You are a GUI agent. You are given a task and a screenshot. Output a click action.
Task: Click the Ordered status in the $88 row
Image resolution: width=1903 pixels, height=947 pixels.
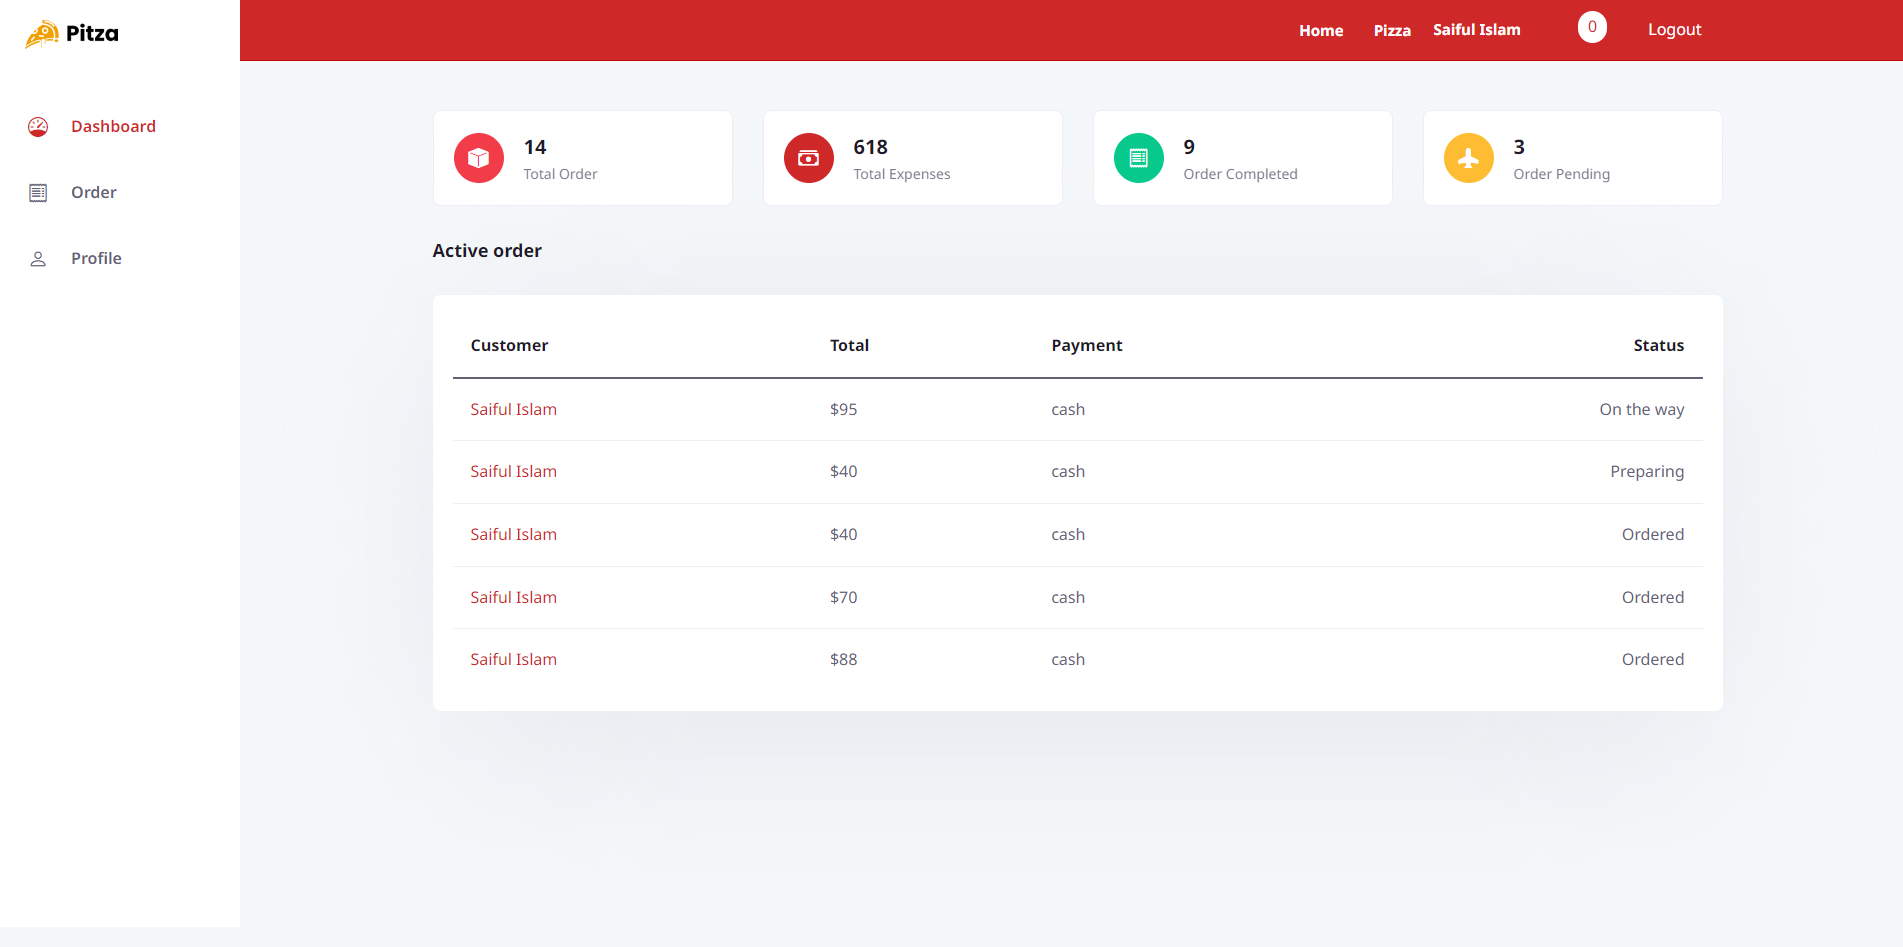pos(1653,659)
